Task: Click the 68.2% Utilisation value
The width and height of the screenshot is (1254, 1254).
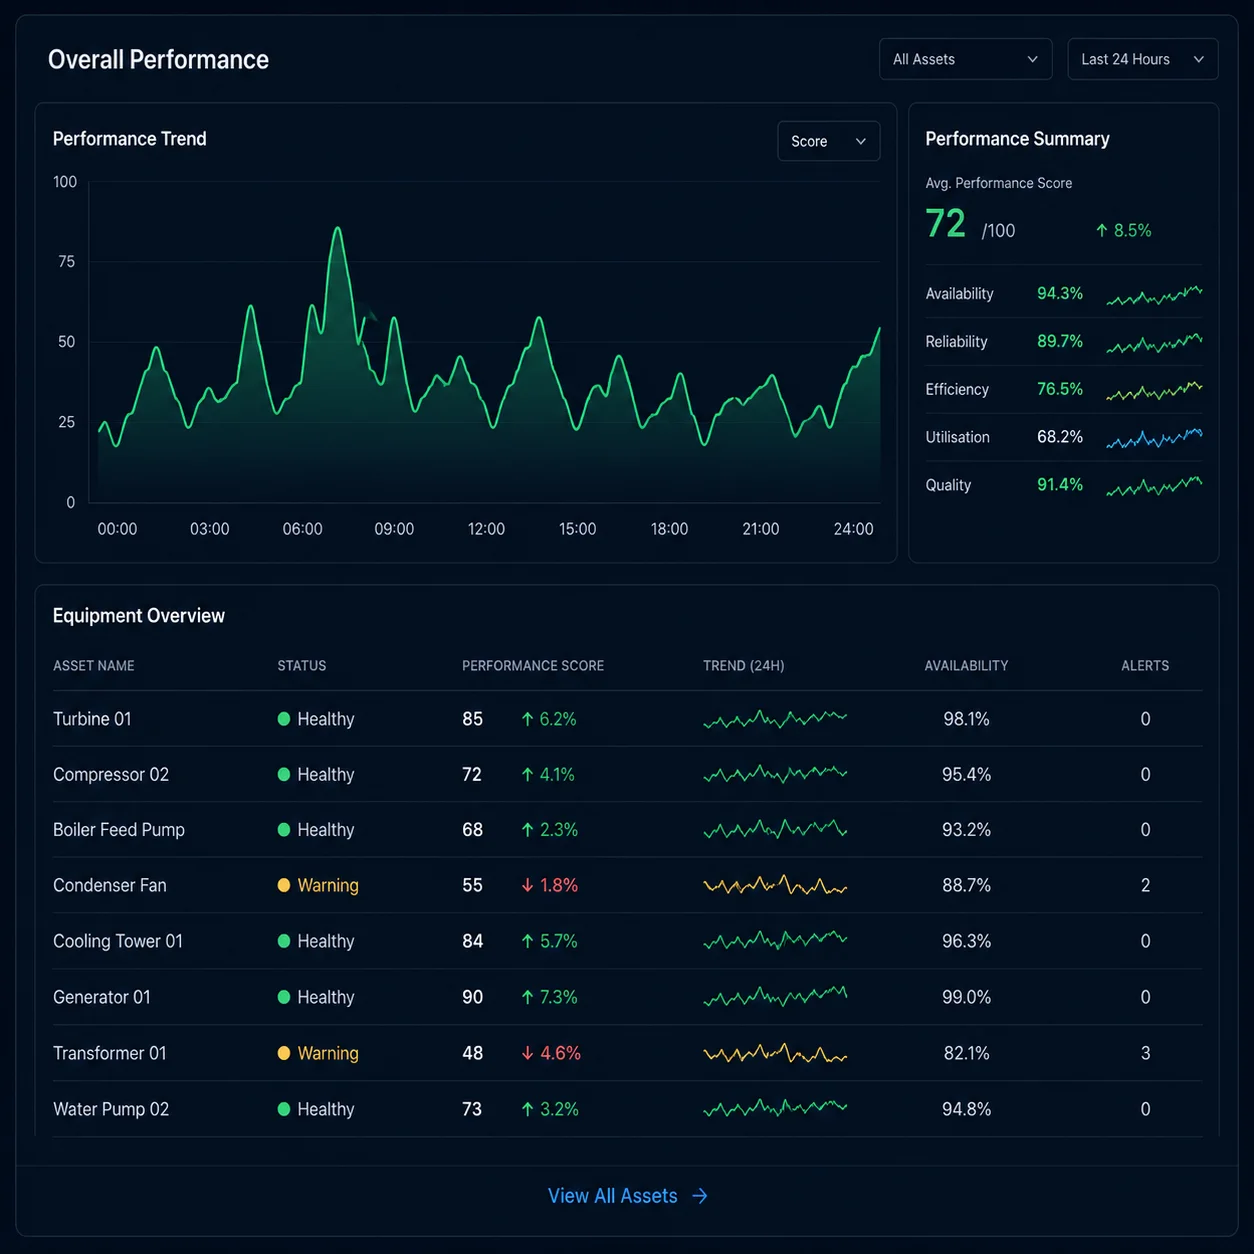Action: click(x=1060, y=437)
